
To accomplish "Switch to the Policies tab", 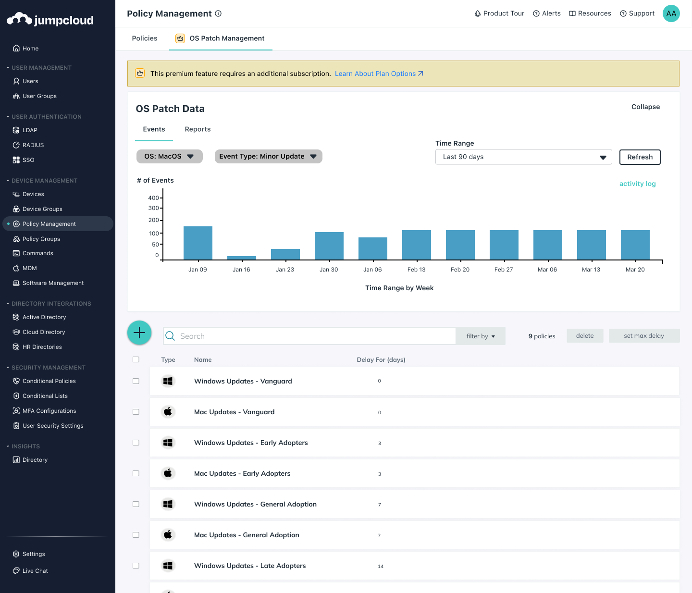I will pyautogui.click(x=145, y=38).
